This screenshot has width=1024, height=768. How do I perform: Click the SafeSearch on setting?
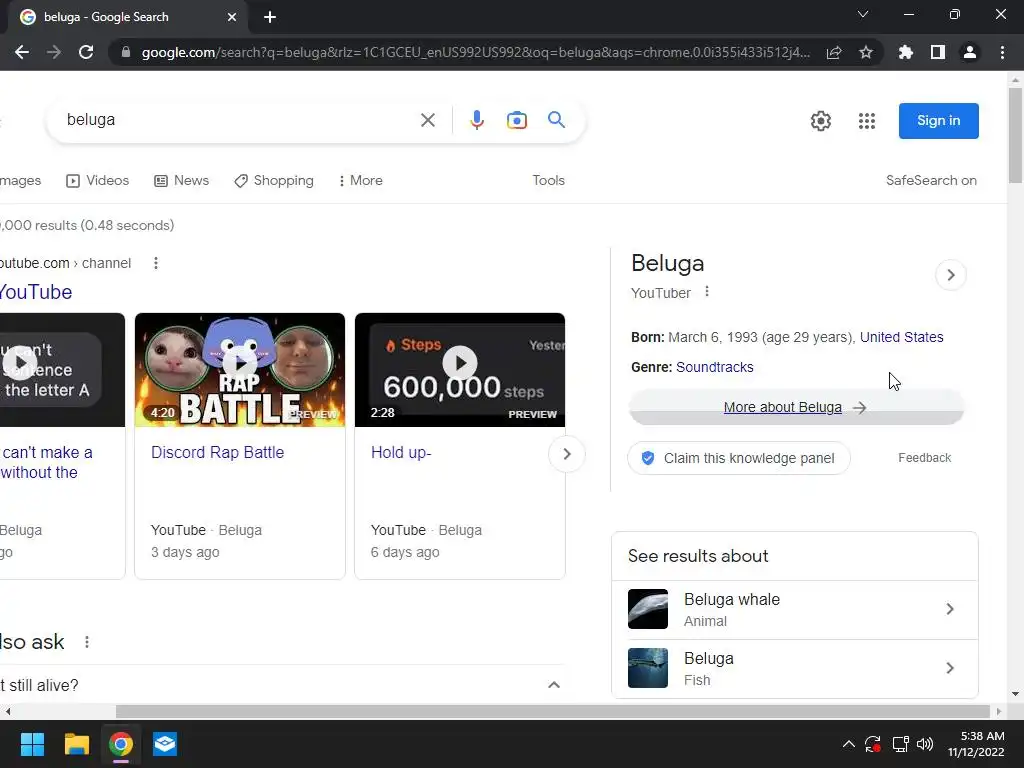(931, 180)
